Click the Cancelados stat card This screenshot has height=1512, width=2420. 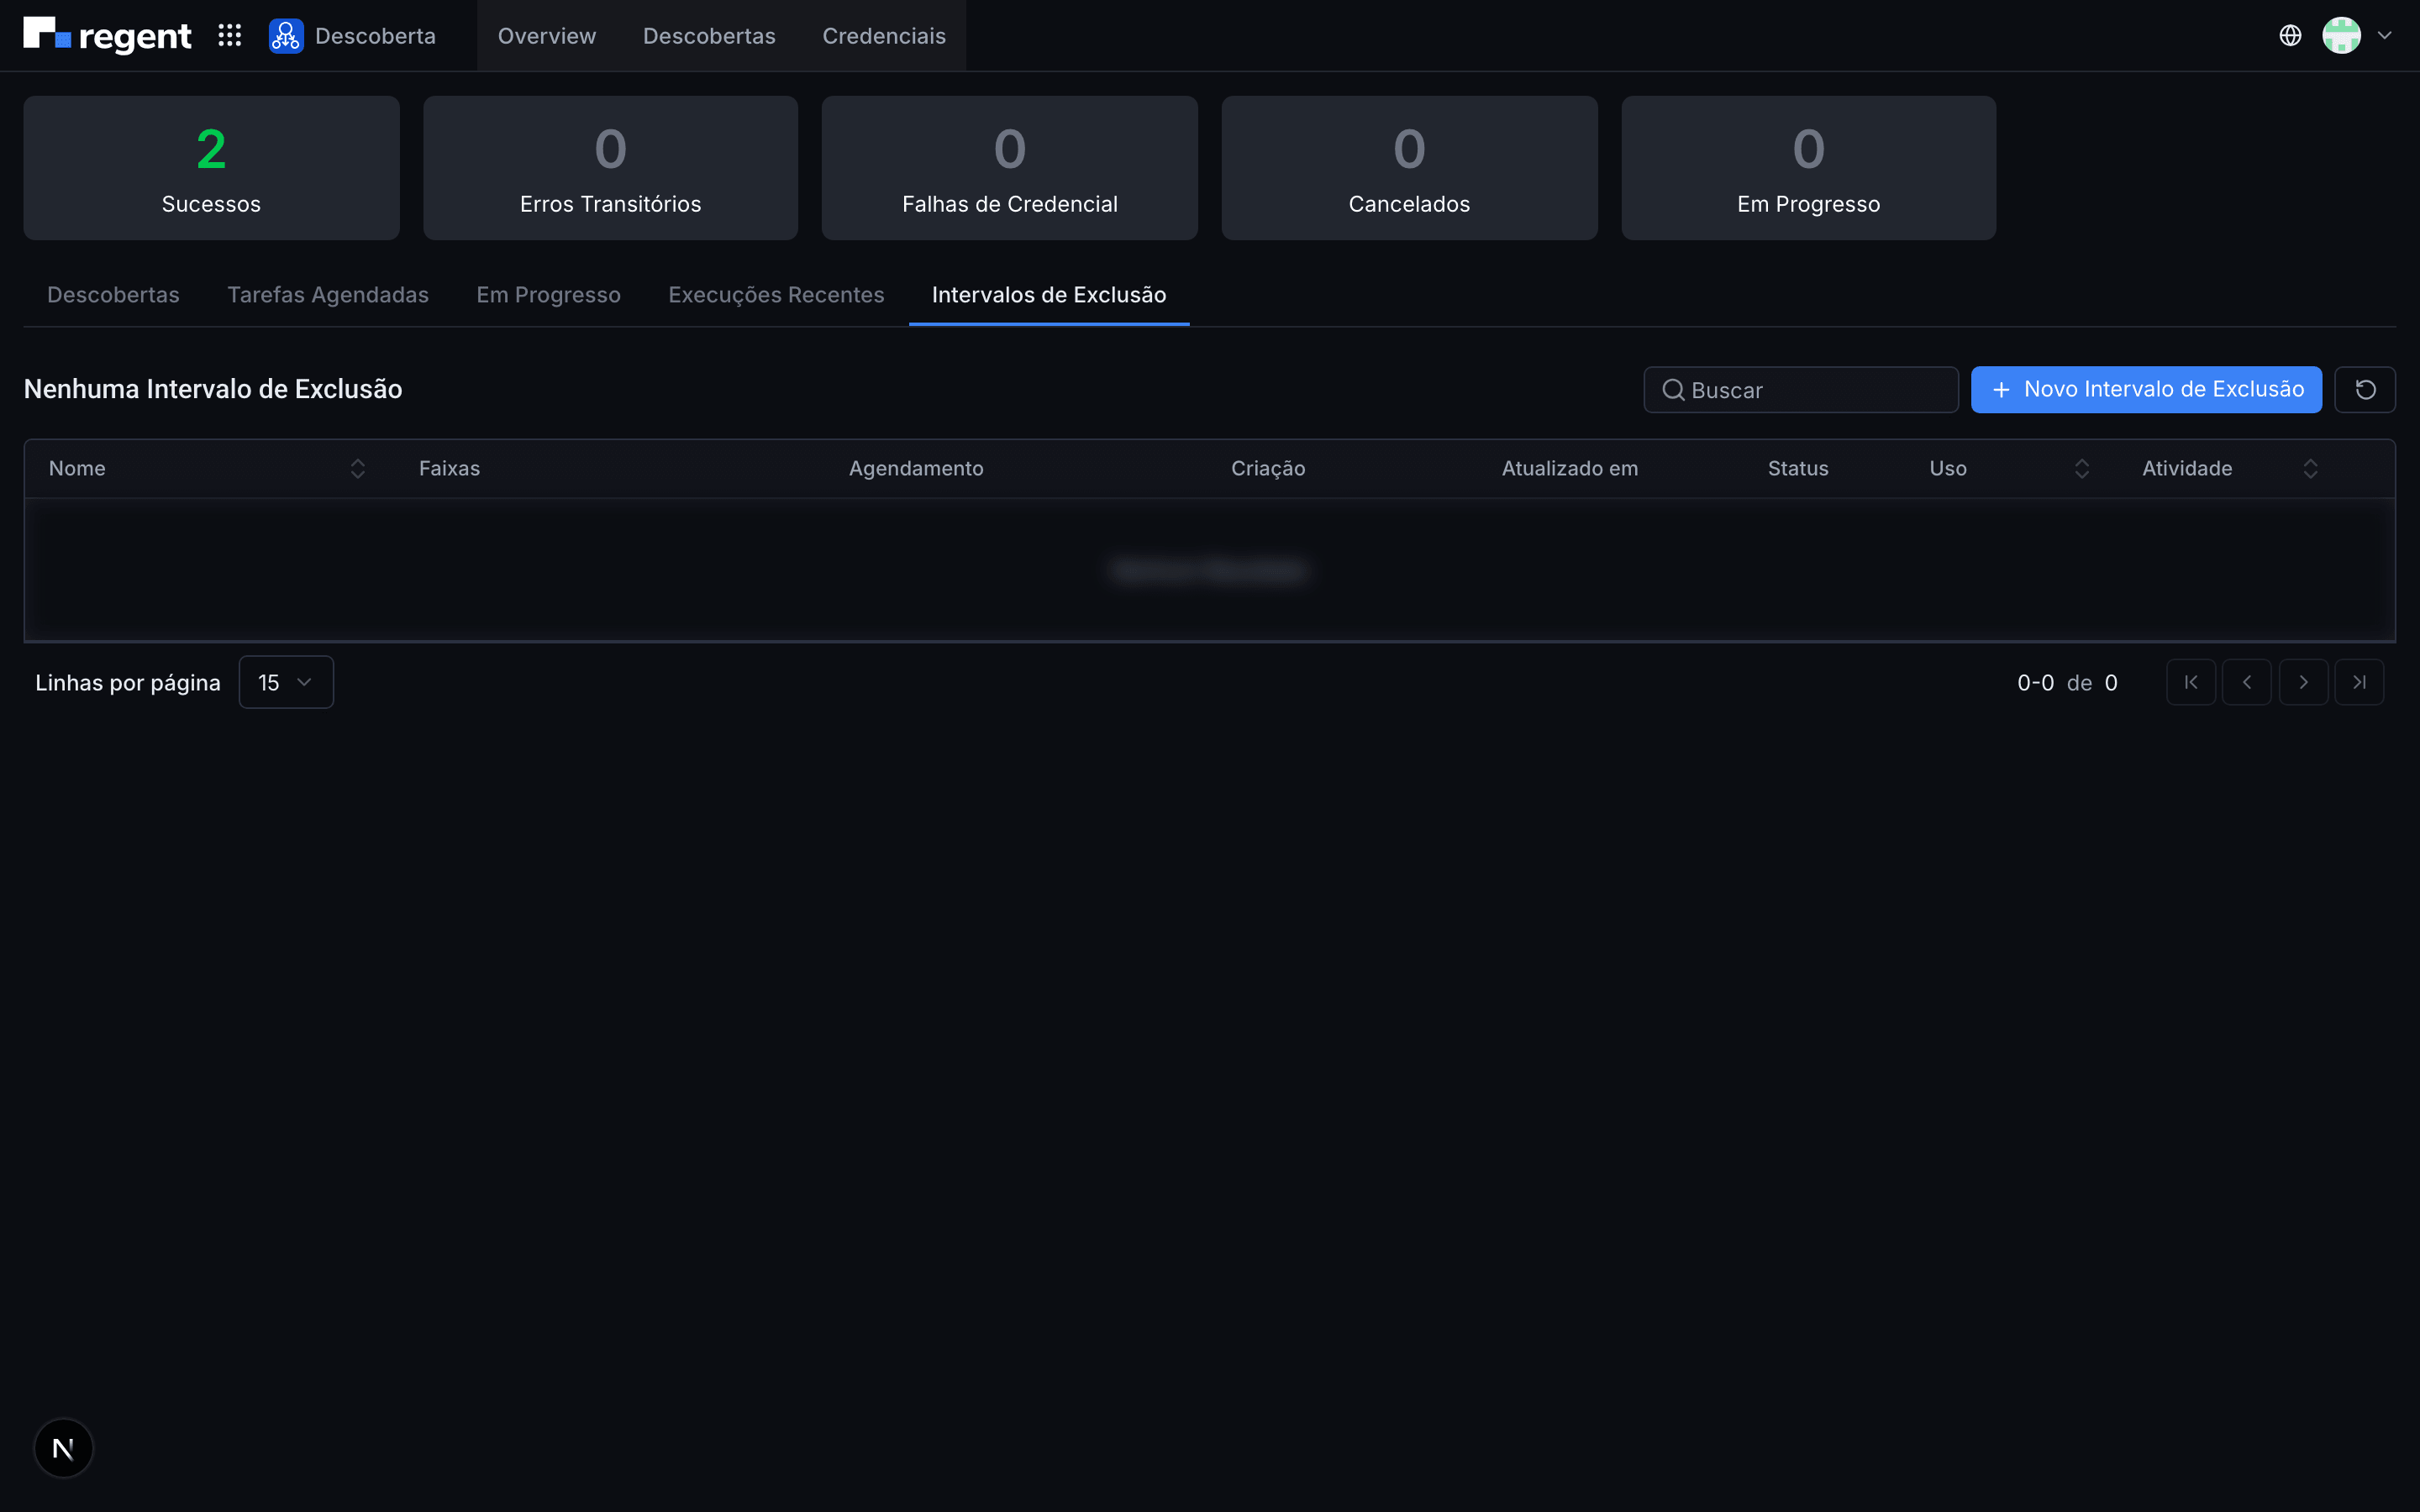(1409, 168)
